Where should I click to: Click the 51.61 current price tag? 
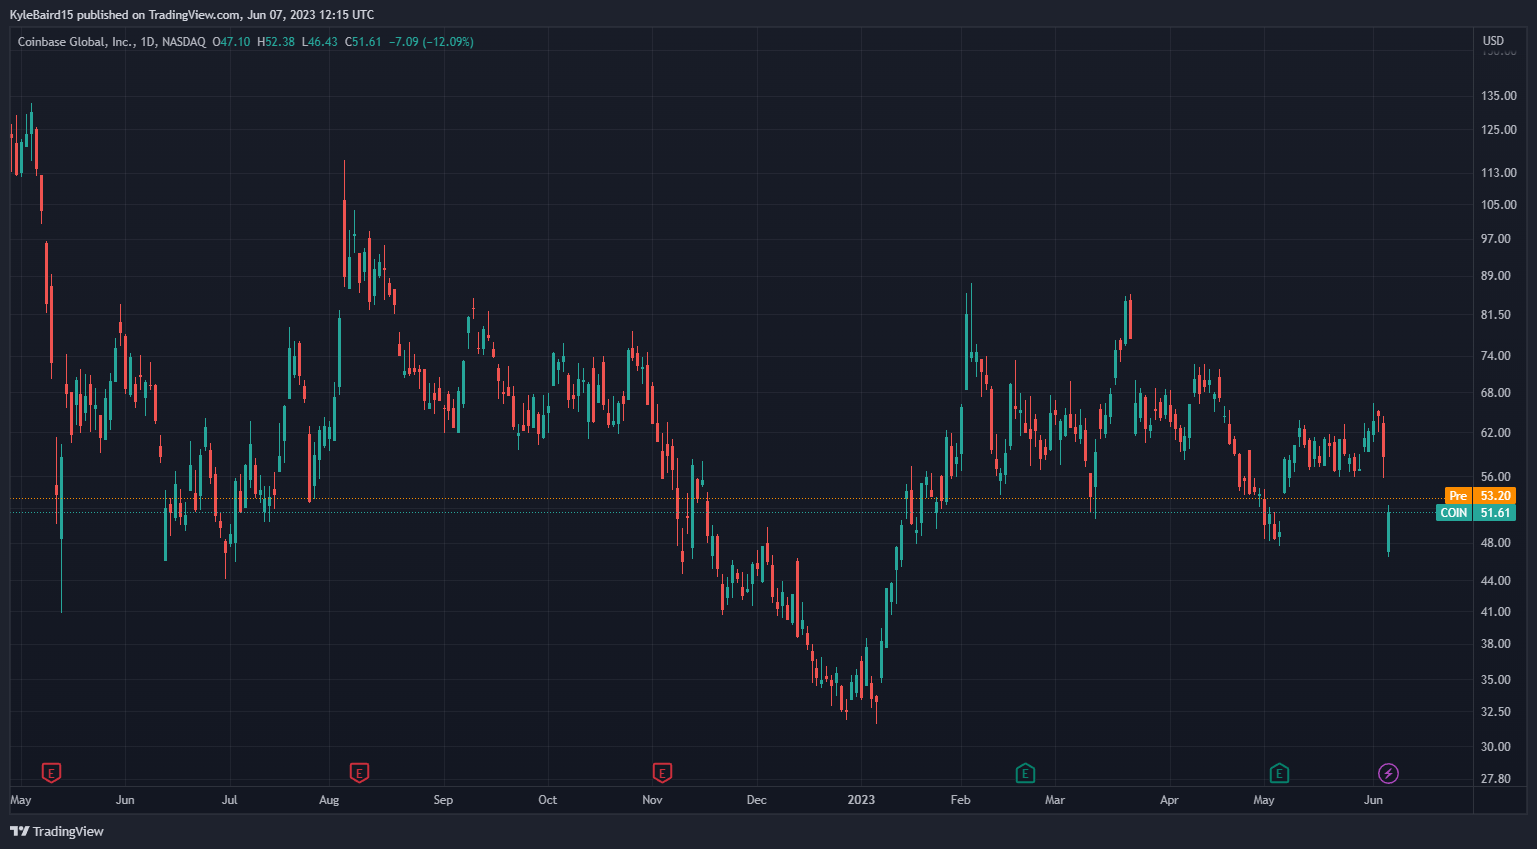pyautogui.click(x=1495, y=513)
